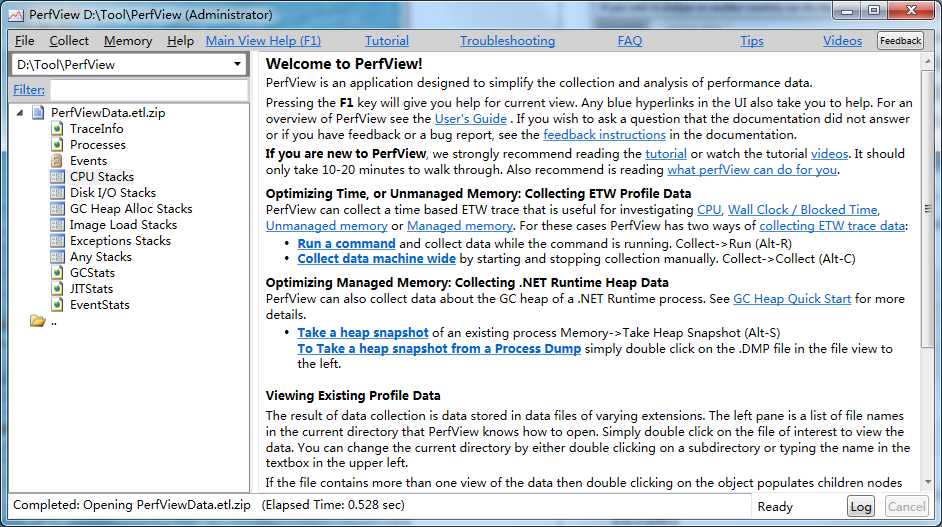
Task: Select the CPU Stacks tree item
Action: coord(102,177)
